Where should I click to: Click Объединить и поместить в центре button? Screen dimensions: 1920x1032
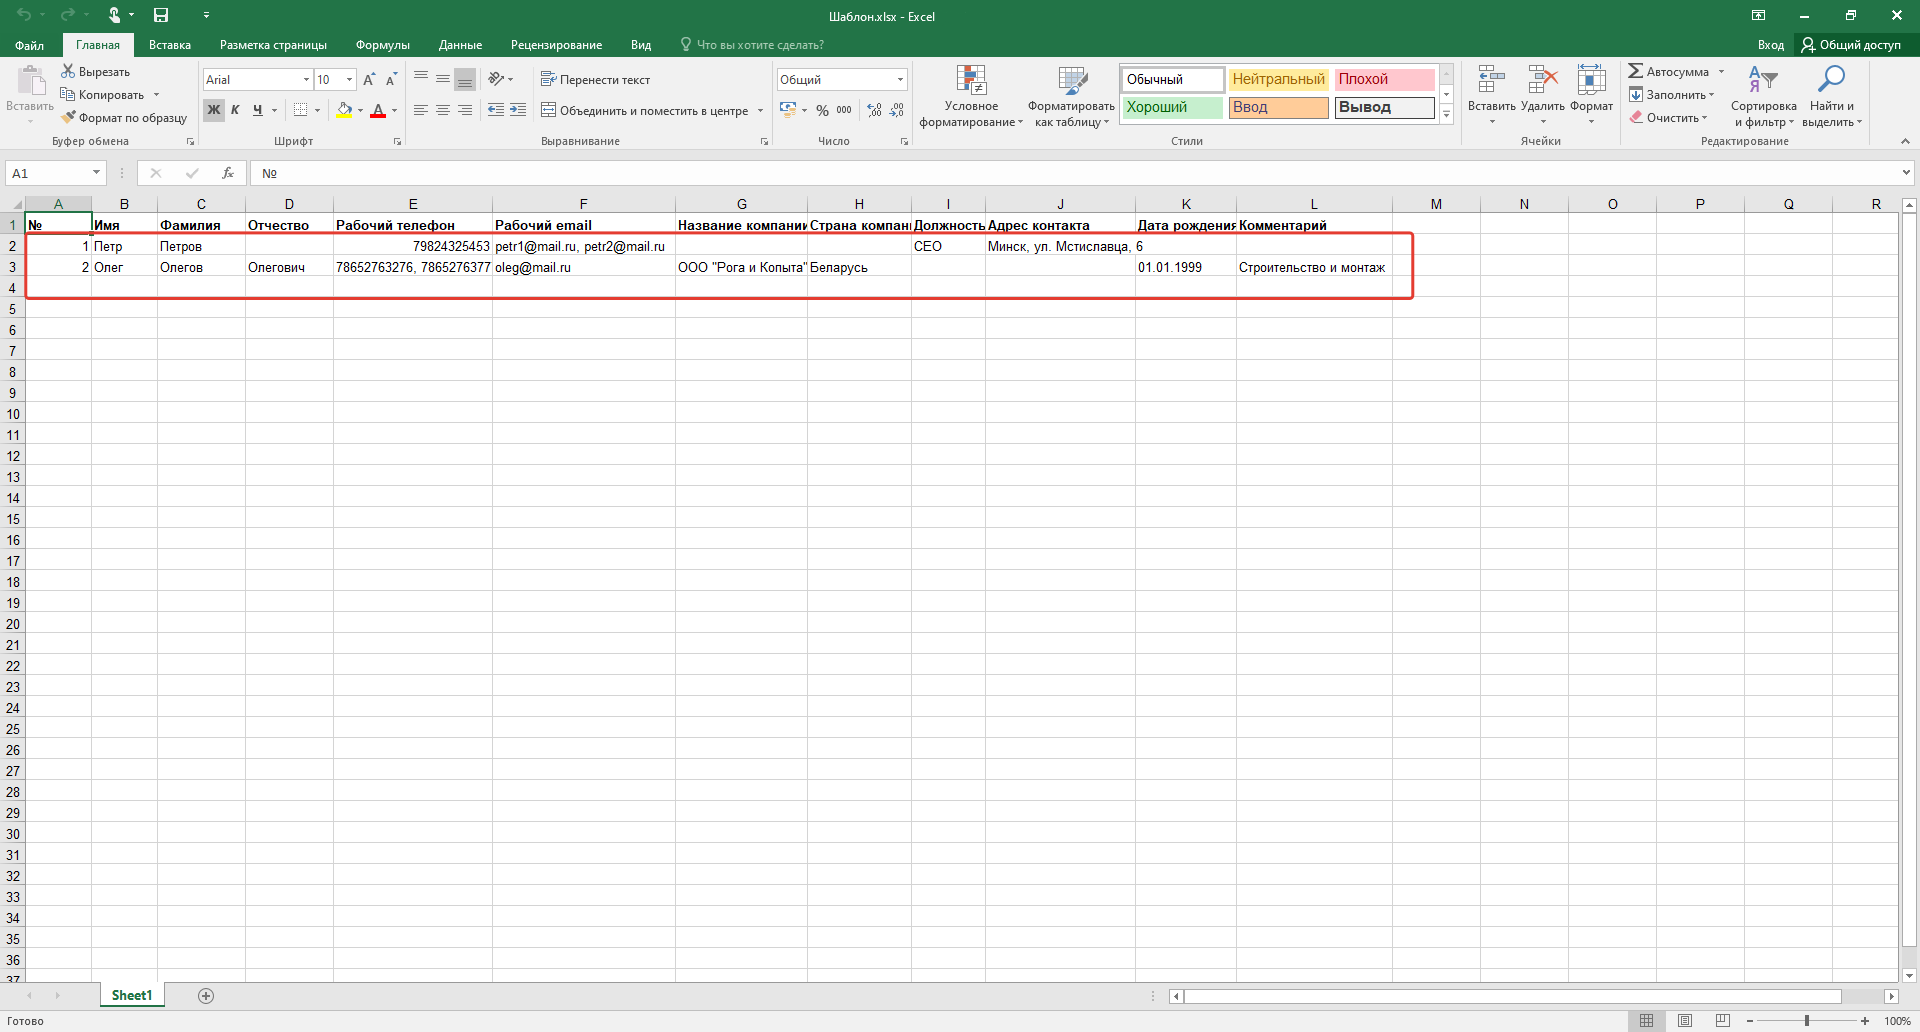(644, 110)
